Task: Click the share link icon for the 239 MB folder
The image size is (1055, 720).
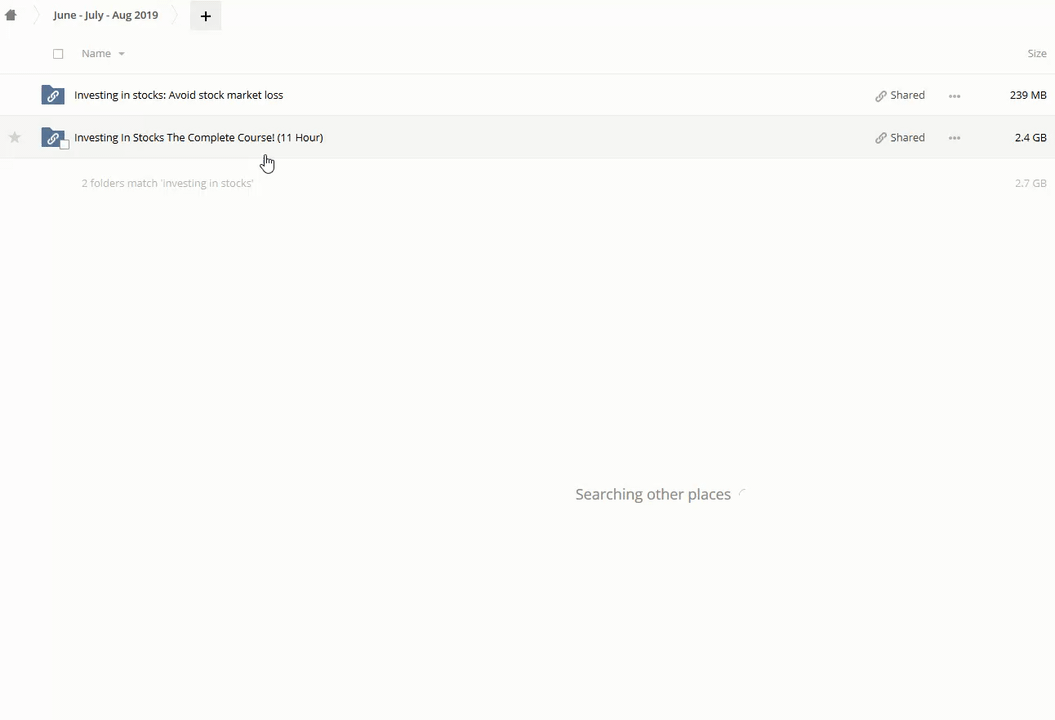Action: (x=881, y=96)
